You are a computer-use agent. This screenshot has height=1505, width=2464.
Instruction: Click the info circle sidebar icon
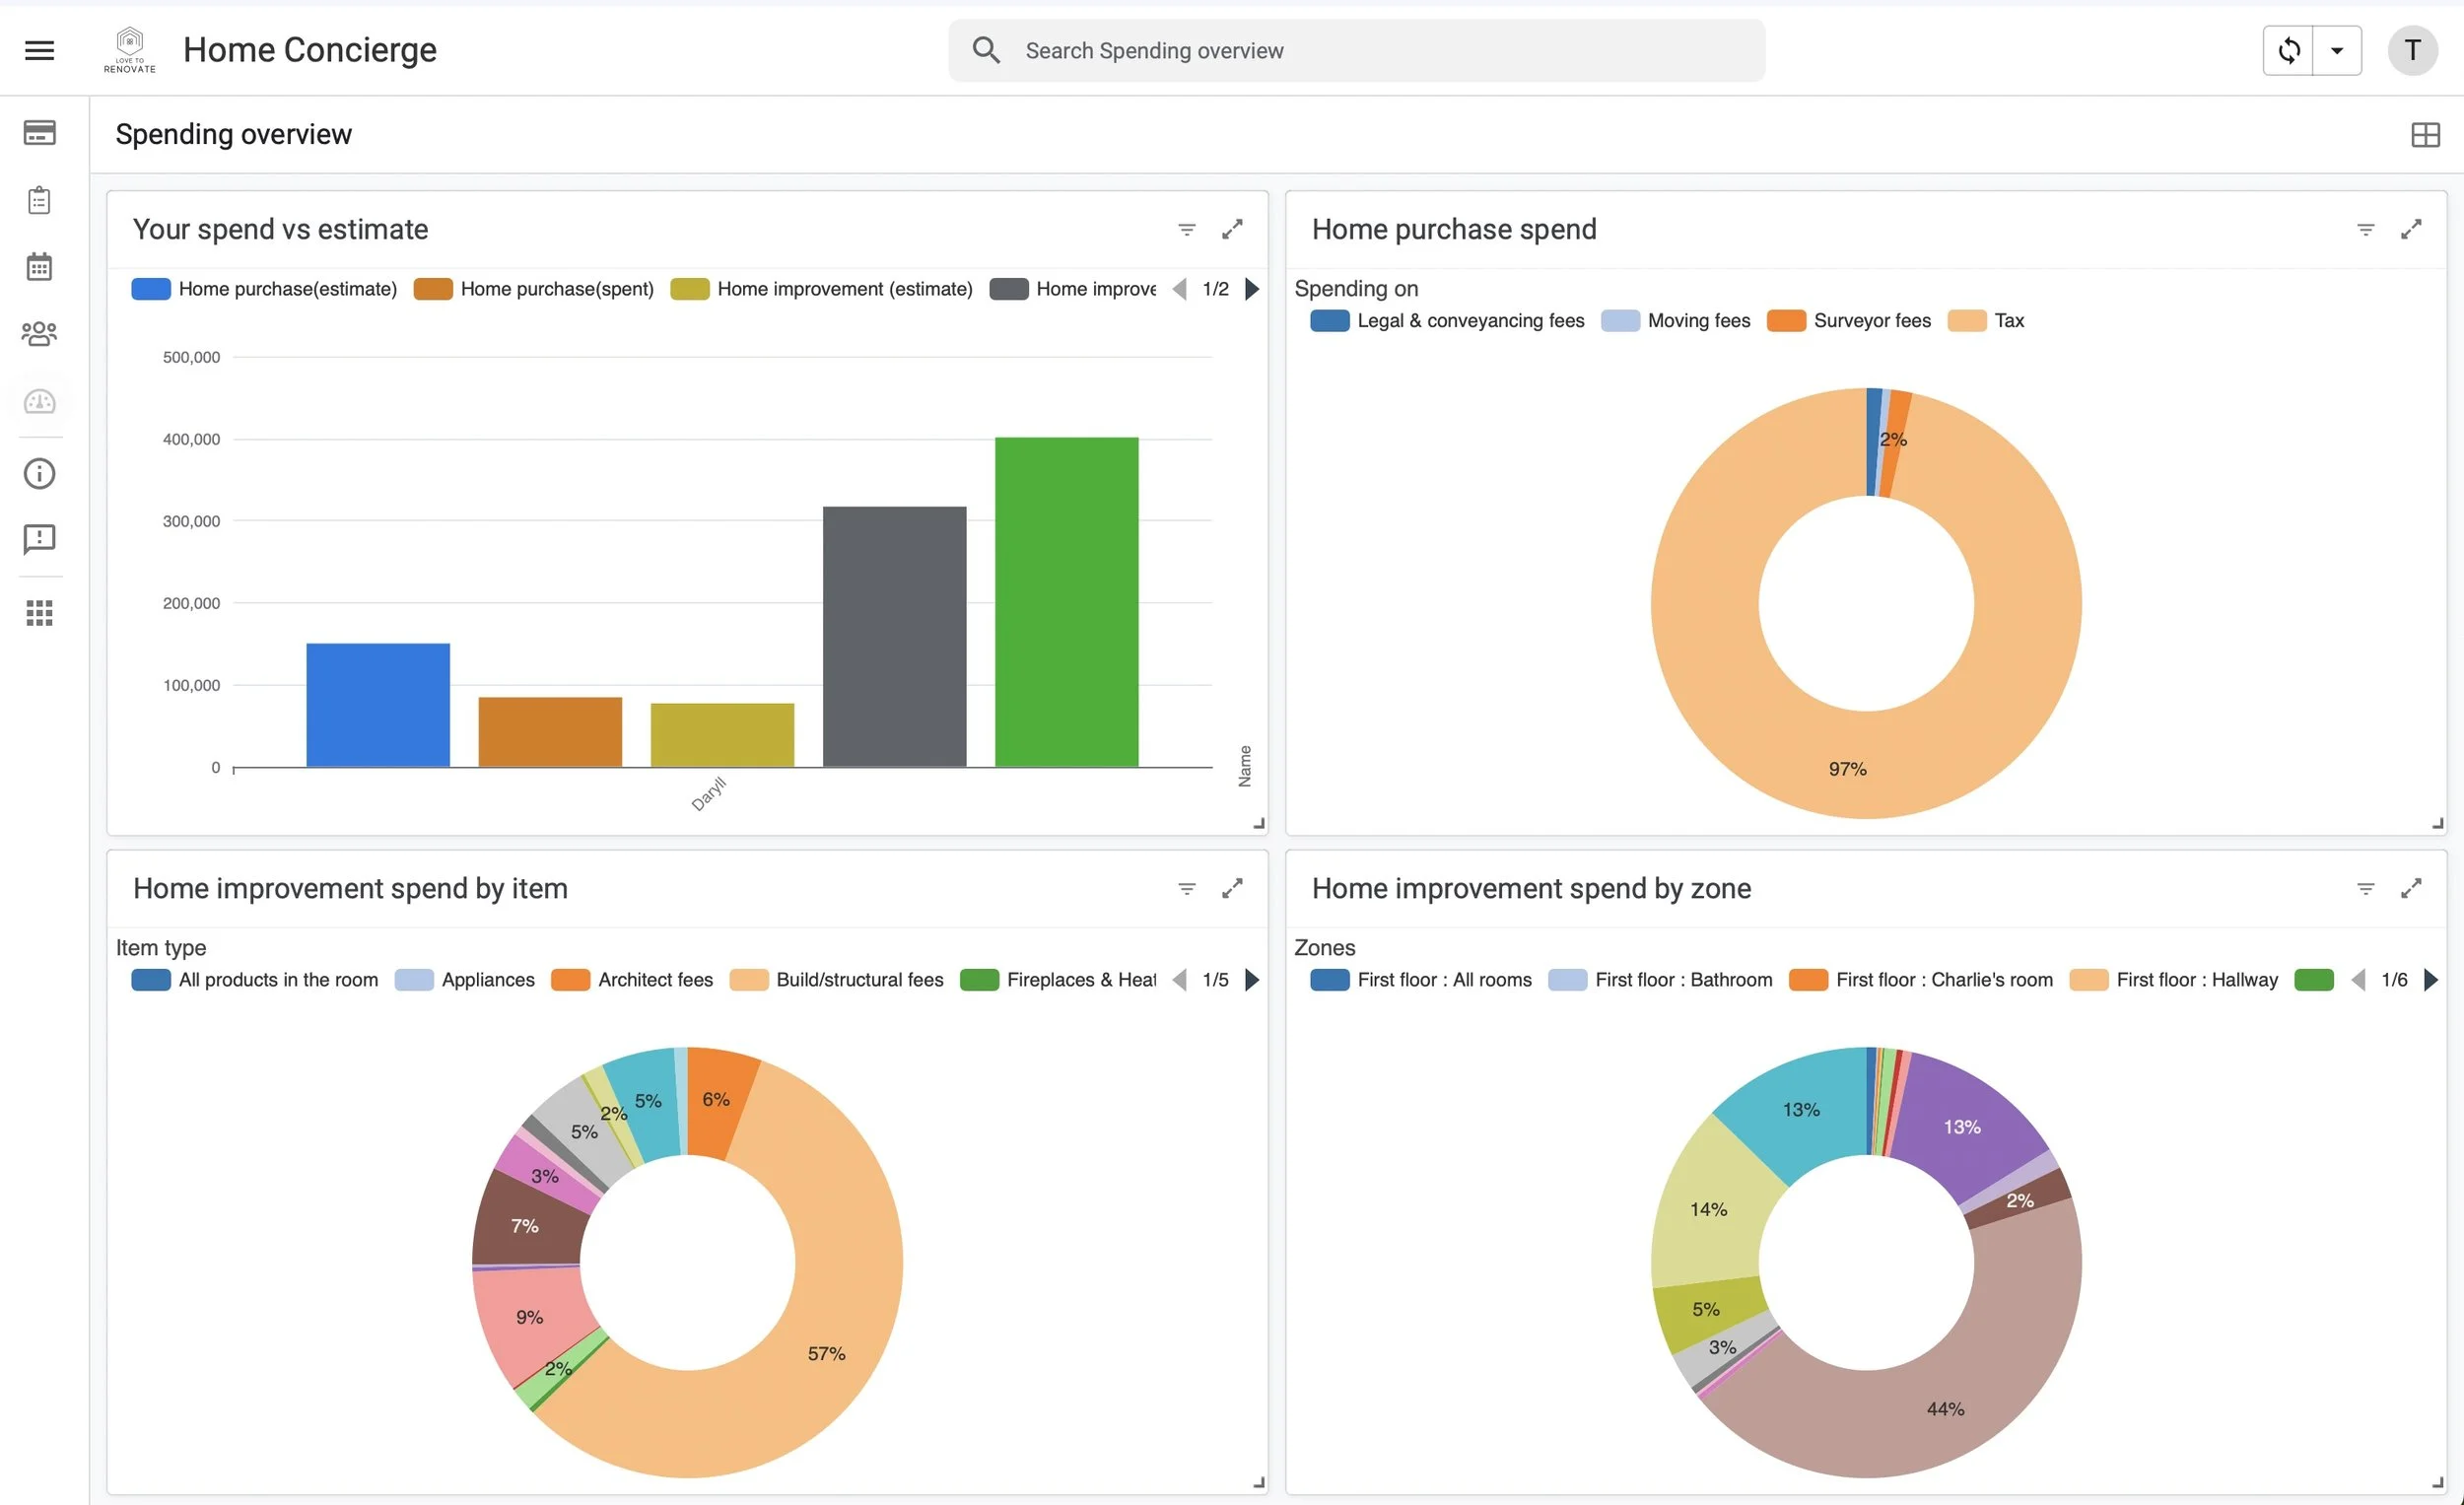click(x=39, y=473)
